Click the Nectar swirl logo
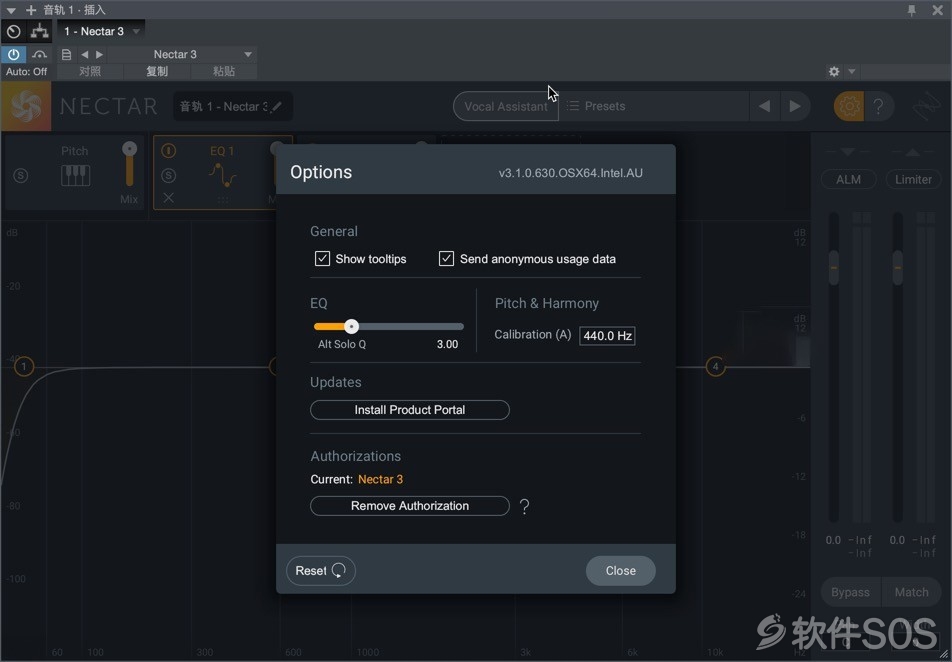The height and width of the screenshot is (662, 952). [26, 106]
